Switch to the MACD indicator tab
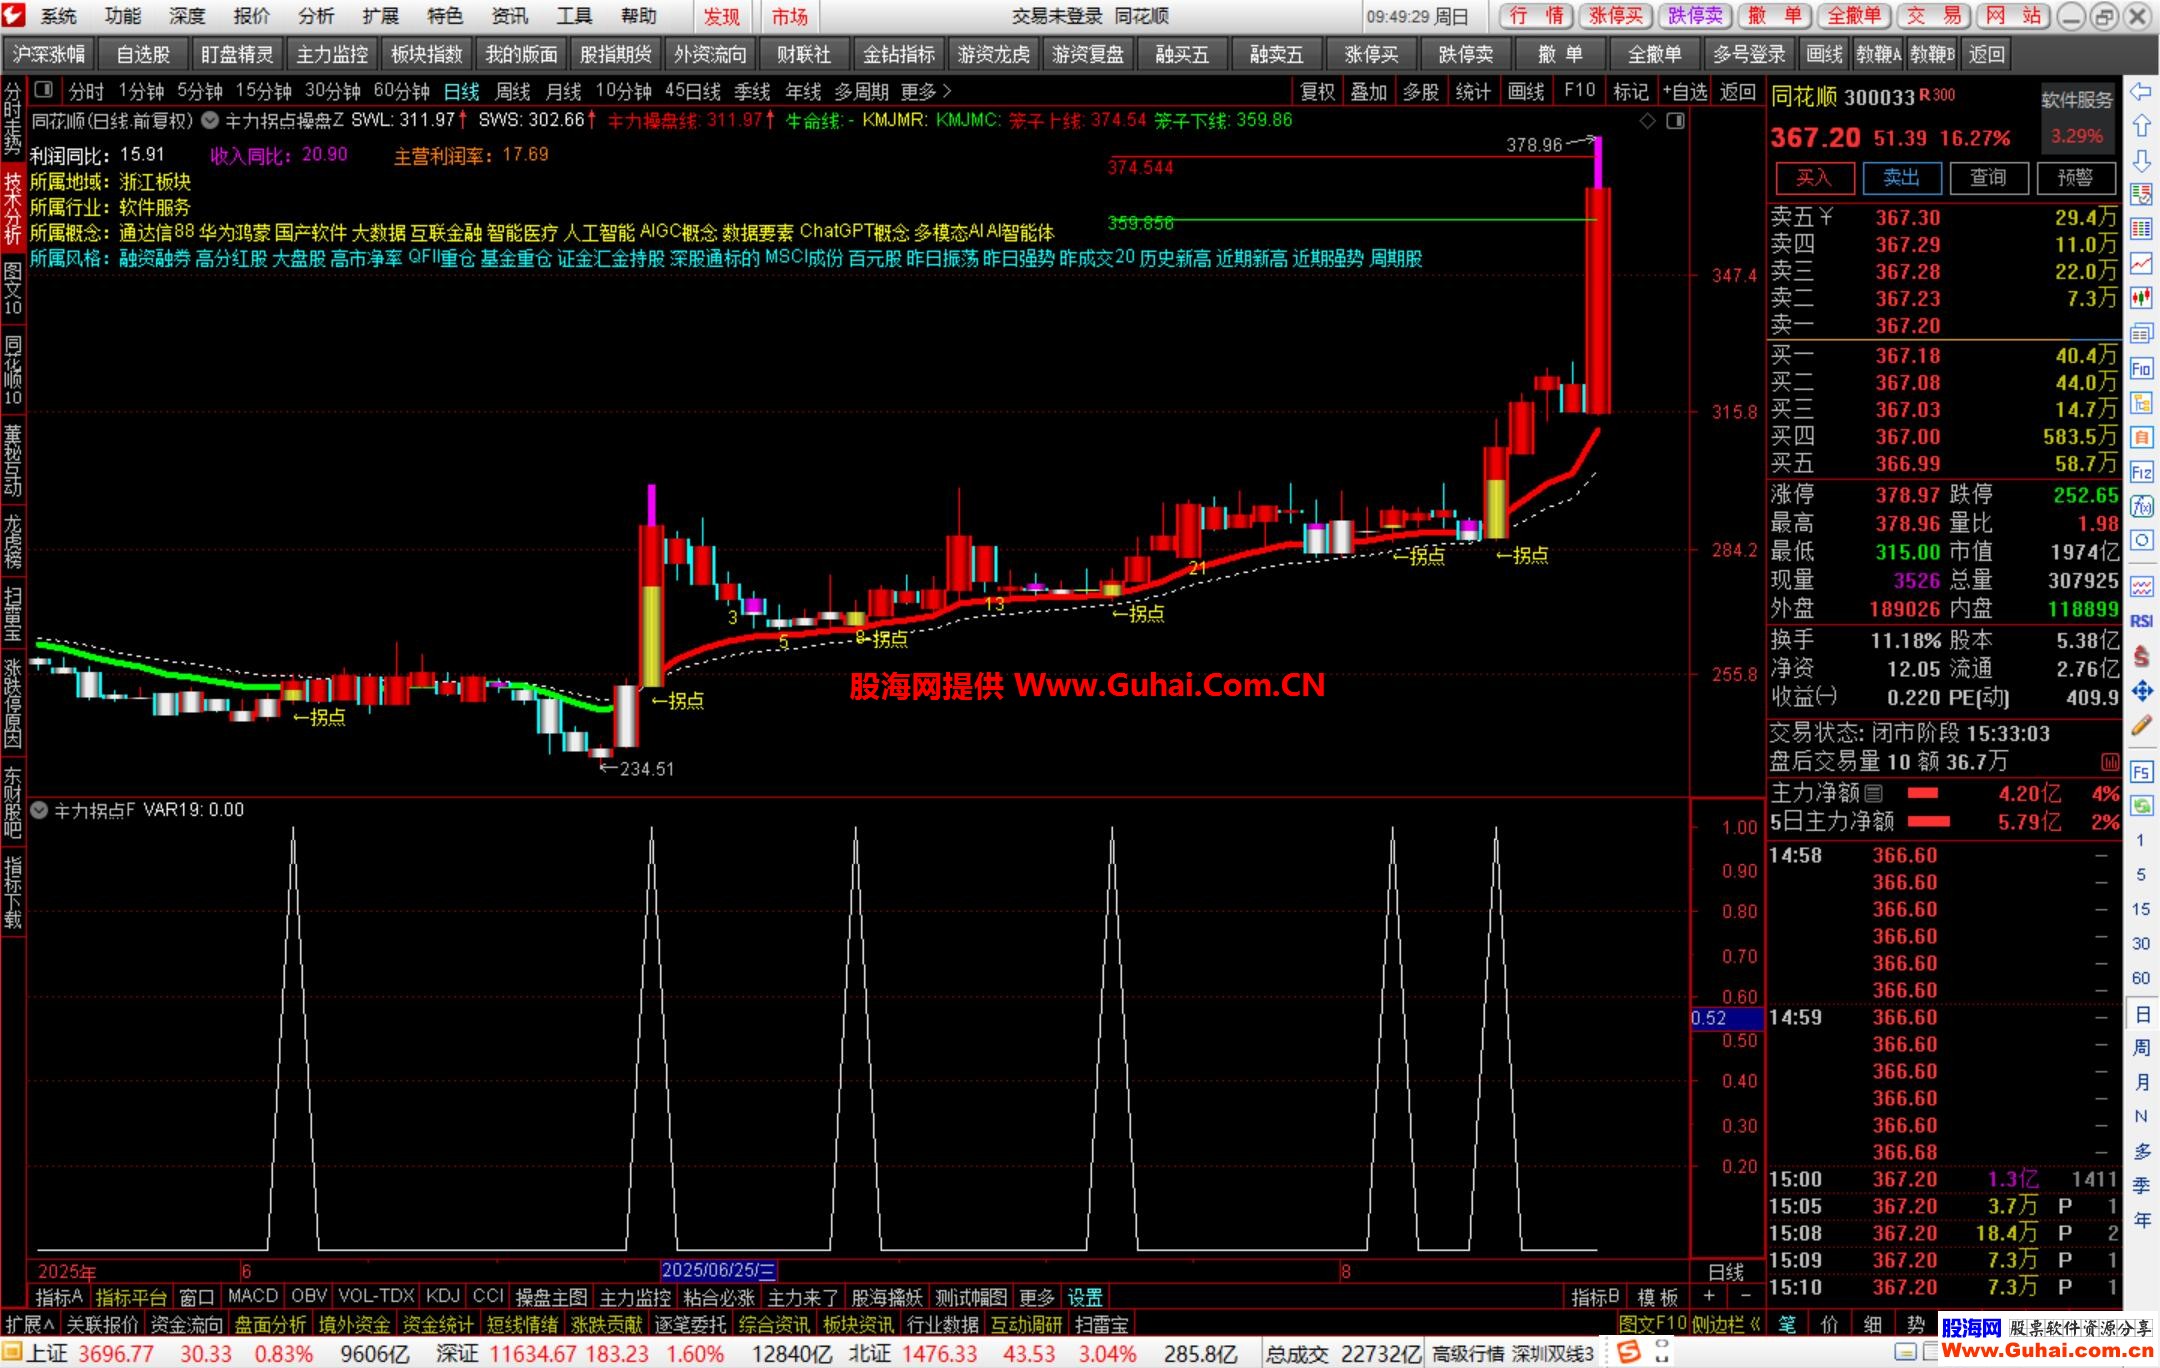 [x=253, y=1296]
